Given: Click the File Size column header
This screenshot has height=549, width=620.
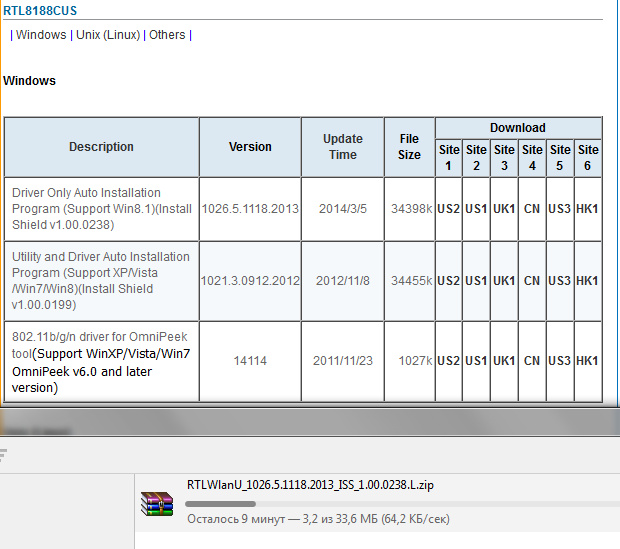Looking at the screenshot, I should point(409,147).
